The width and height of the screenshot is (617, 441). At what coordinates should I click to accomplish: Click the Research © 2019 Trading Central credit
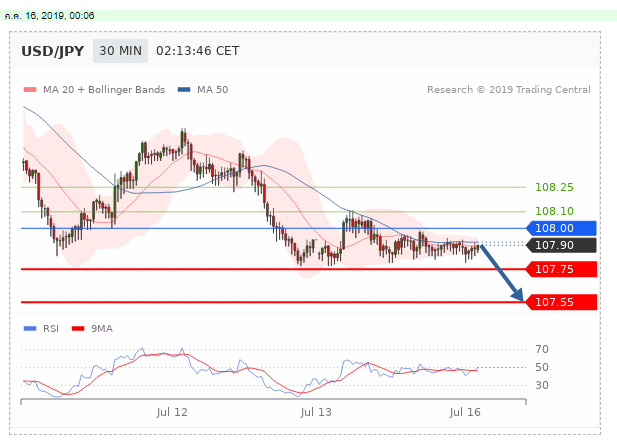point(509,90)
